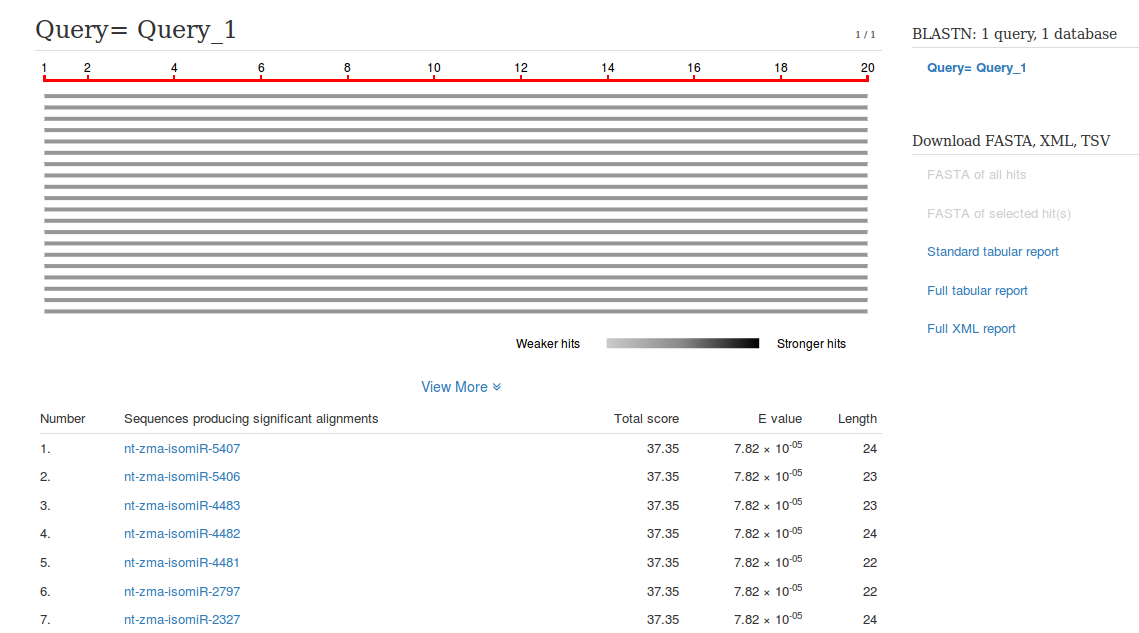Select Query= Query_1 in the sidebar

click(x=976, y=68)
